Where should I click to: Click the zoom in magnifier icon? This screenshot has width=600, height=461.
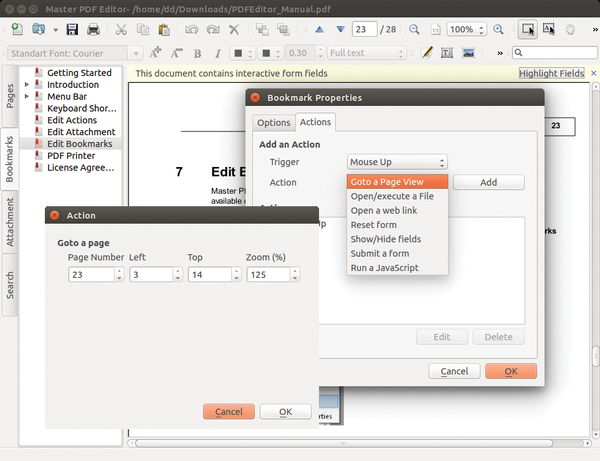tap(499, 30)
